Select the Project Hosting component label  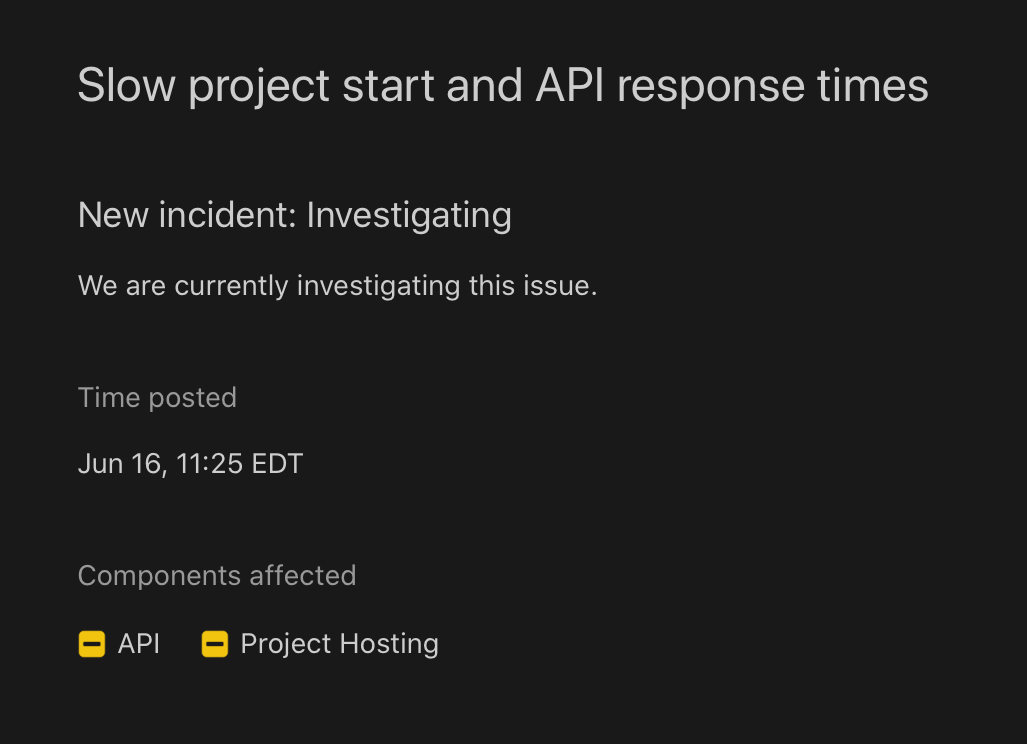tap(339, 644)
